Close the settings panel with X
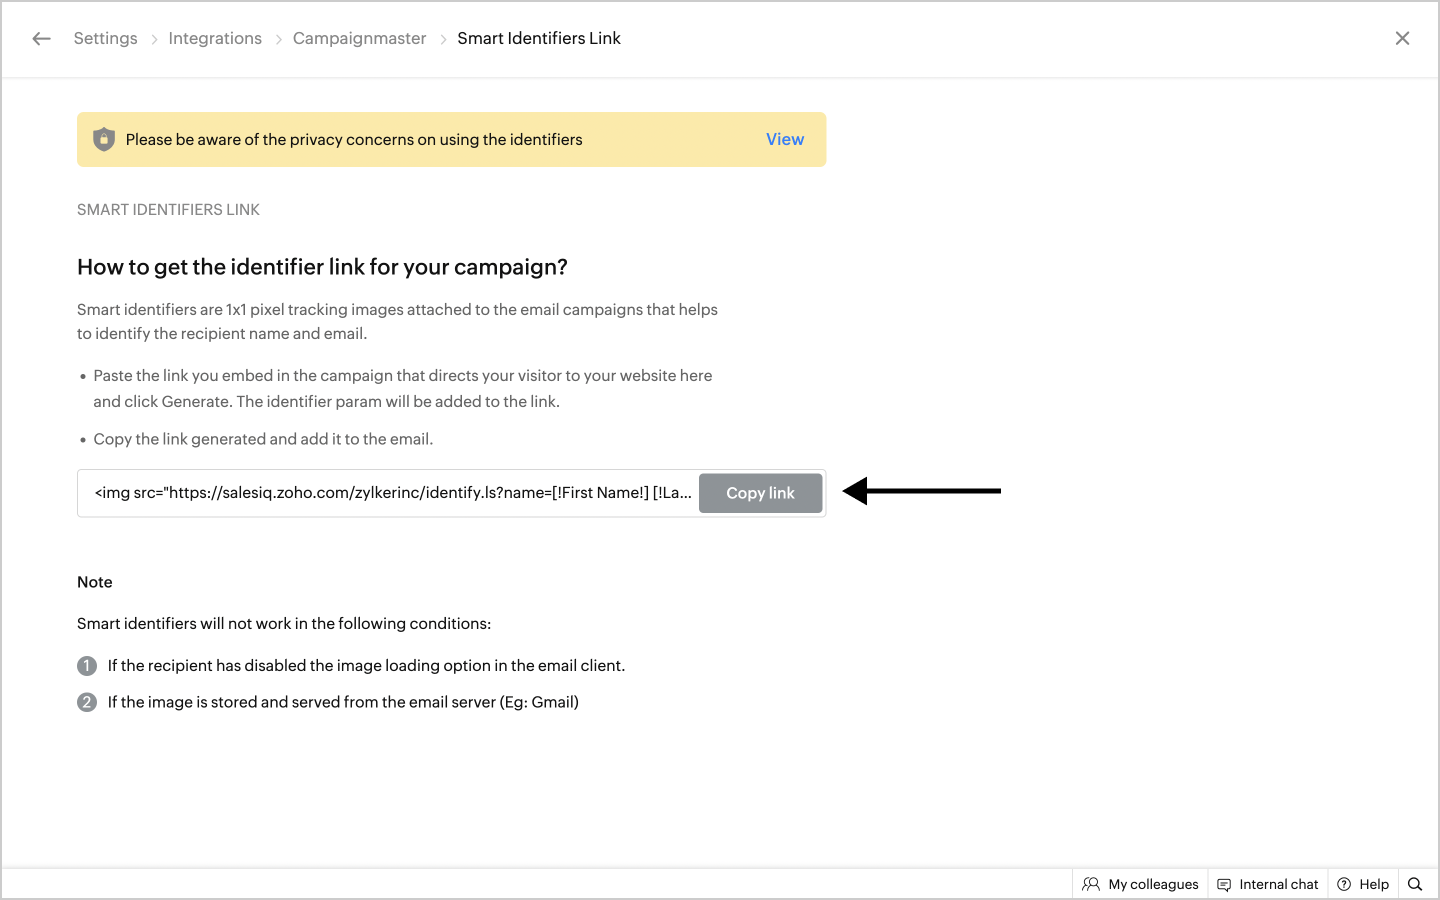 click(x=1402, y=38)
